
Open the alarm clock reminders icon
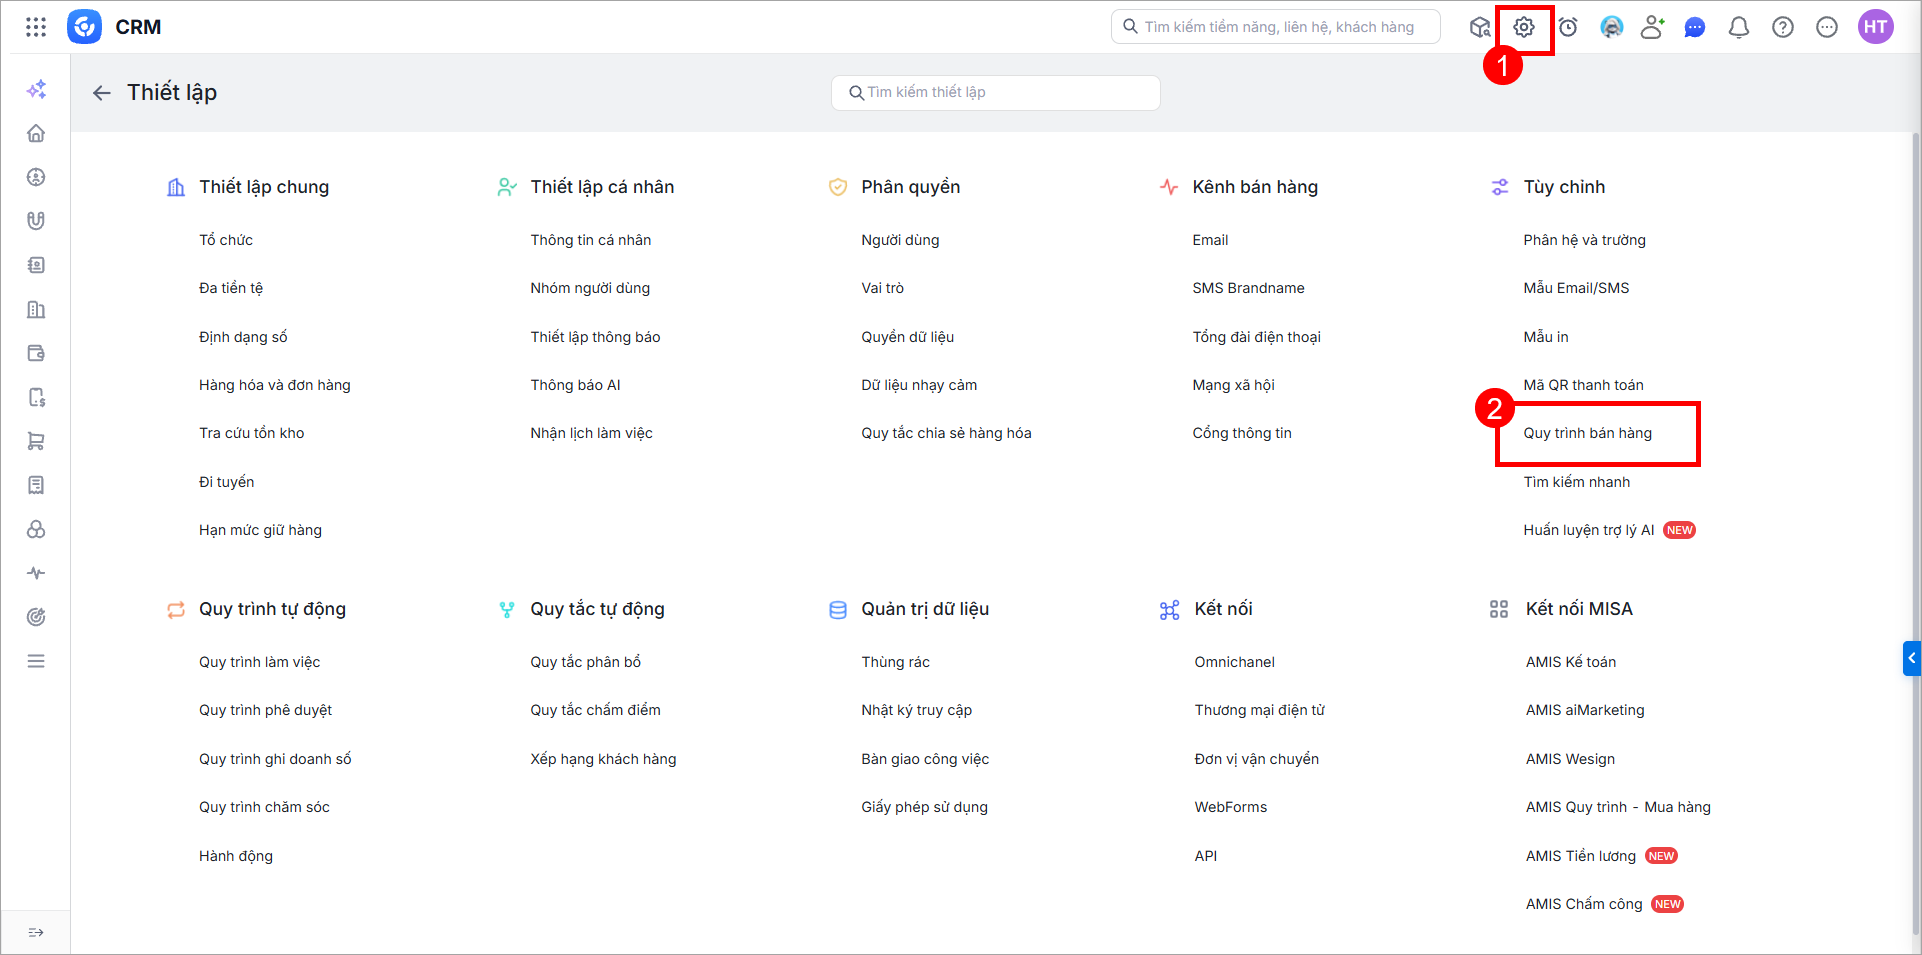(x=1568, y=27)
